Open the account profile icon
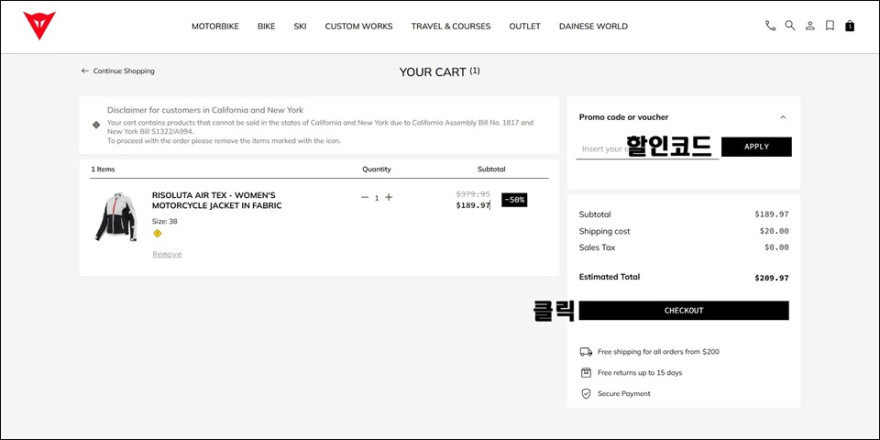 [810, 25]
